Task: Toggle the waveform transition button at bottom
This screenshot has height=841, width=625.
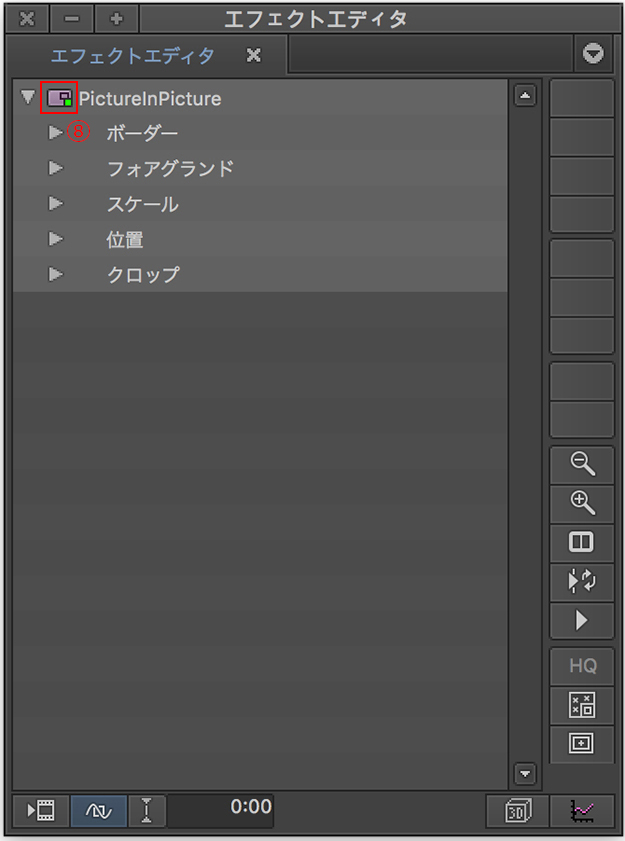Action: point(99,810)
